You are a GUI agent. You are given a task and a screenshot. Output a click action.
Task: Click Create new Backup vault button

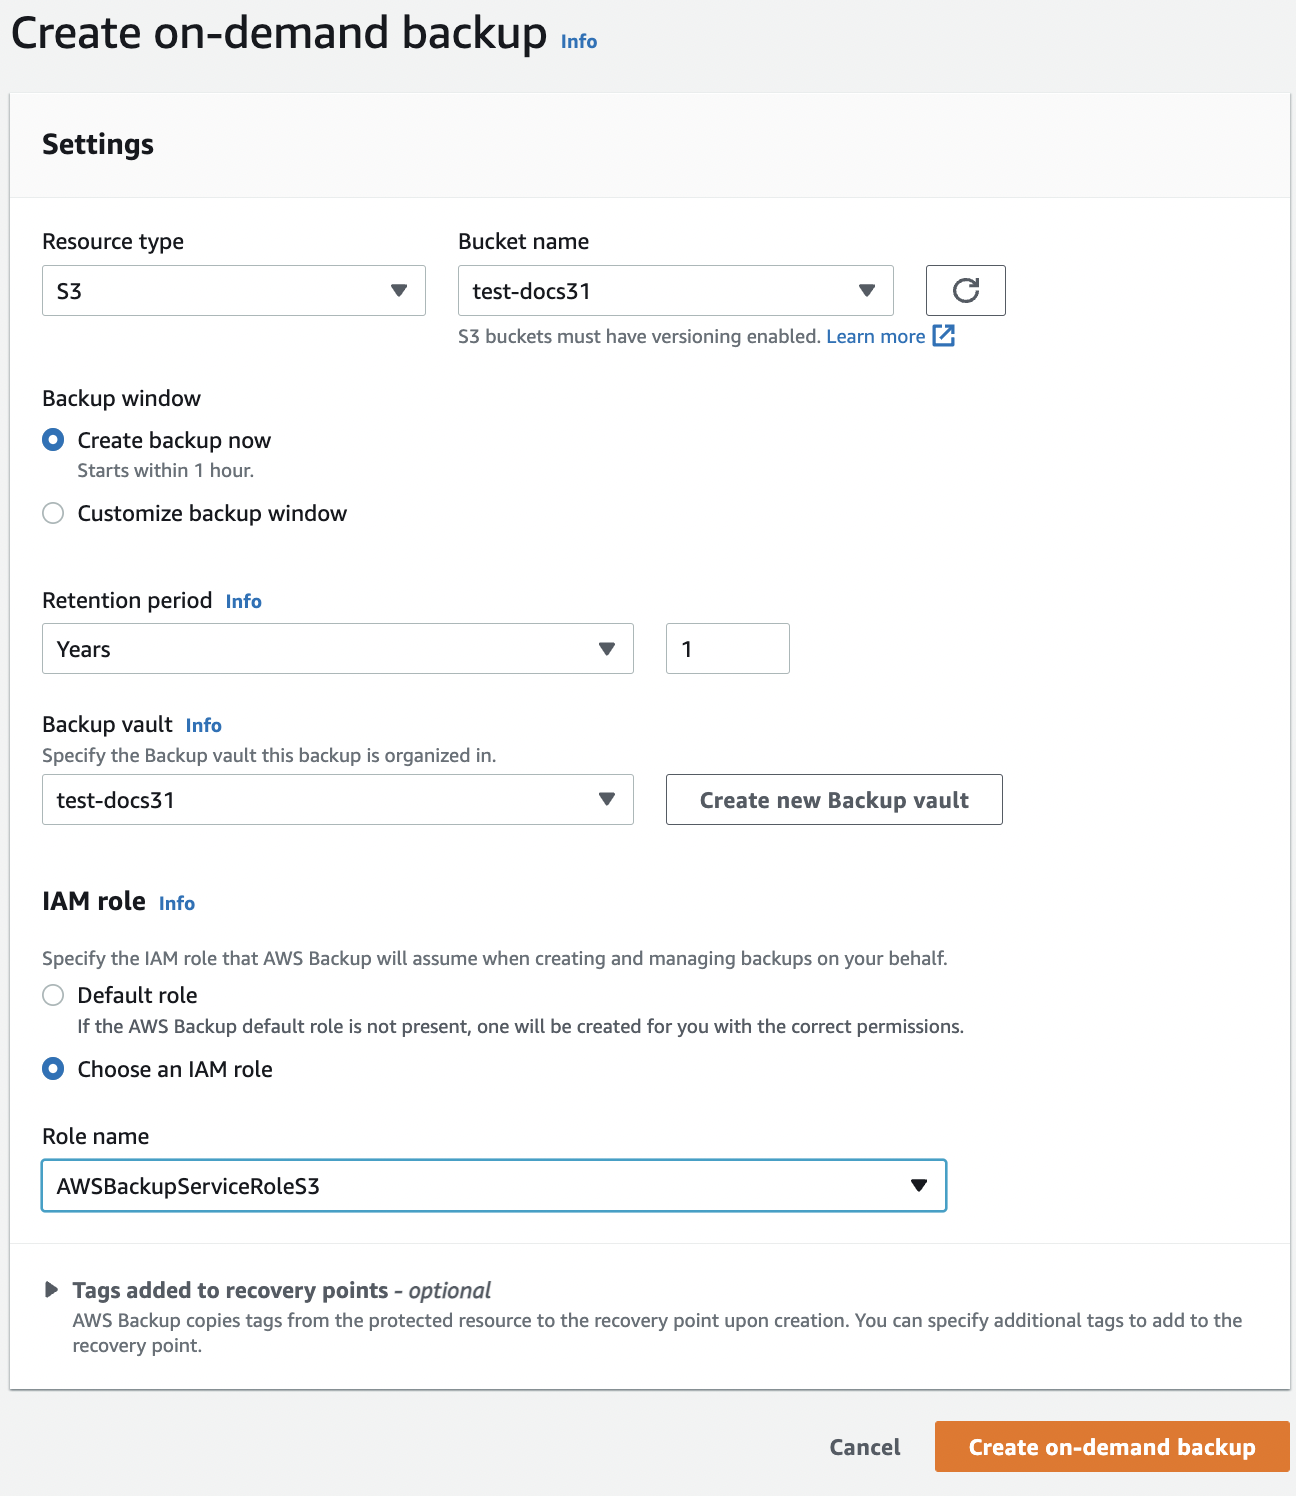click(x=834, y=799)
